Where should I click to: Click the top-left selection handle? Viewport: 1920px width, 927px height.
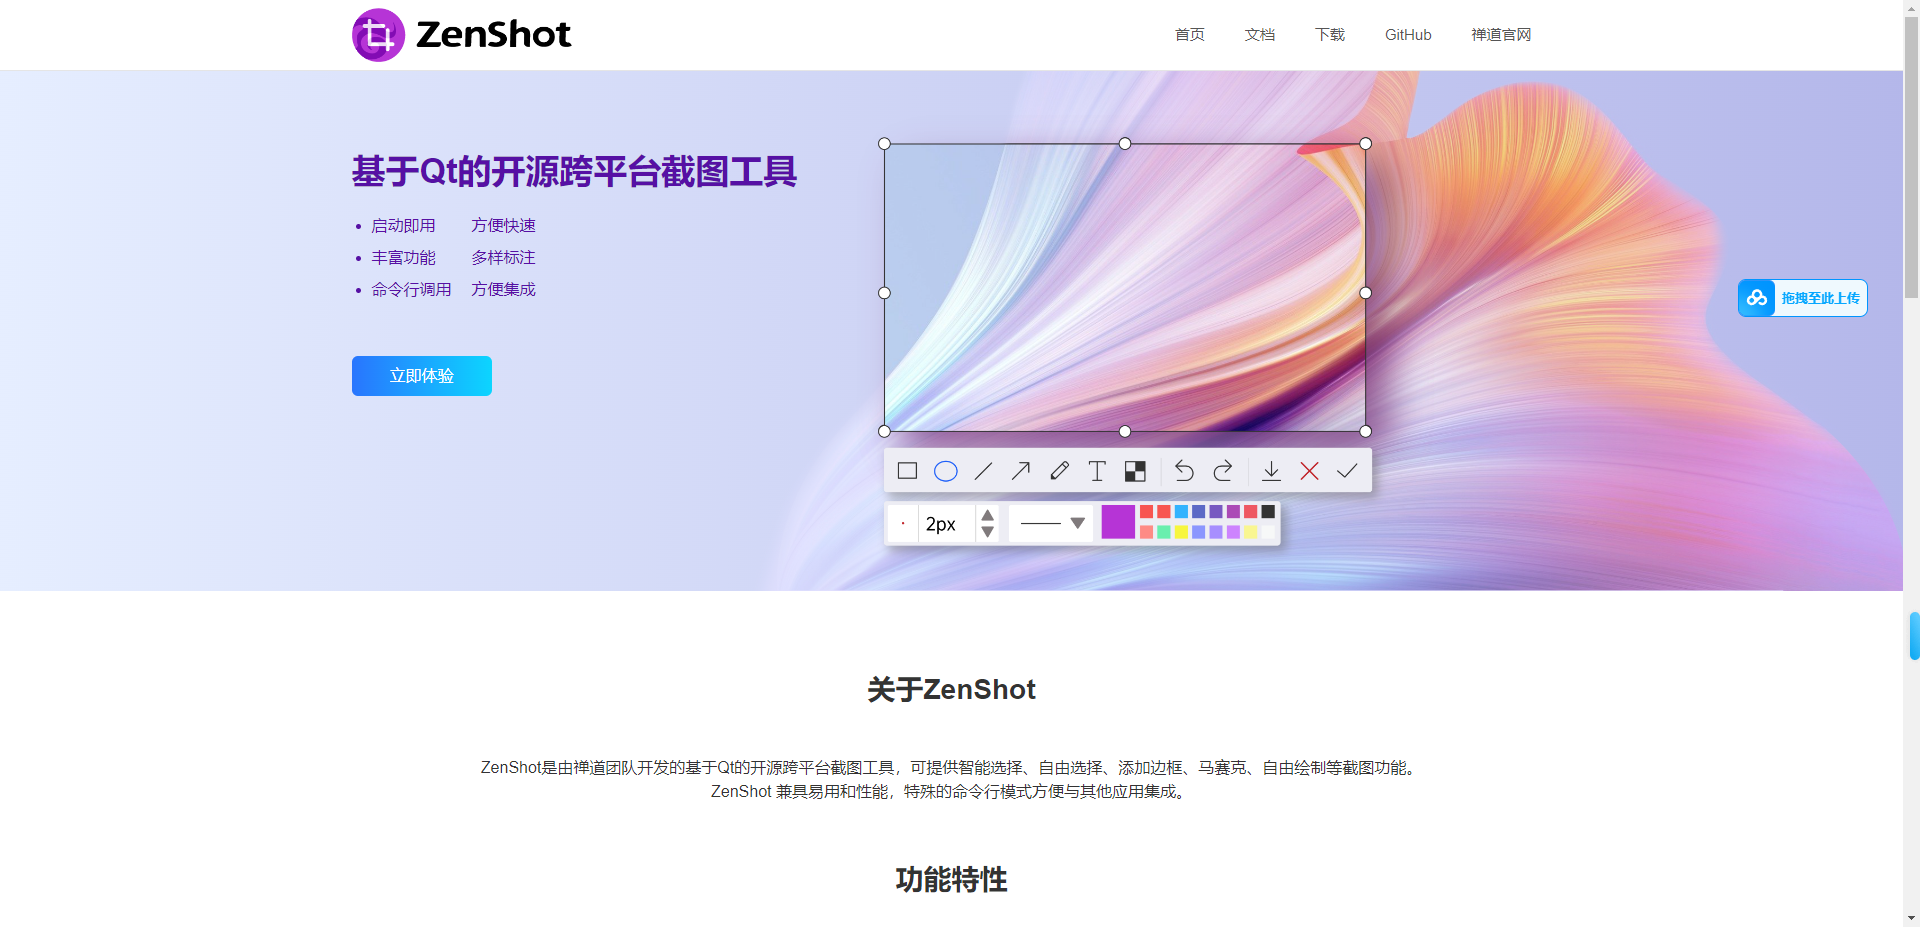(884, 144)
